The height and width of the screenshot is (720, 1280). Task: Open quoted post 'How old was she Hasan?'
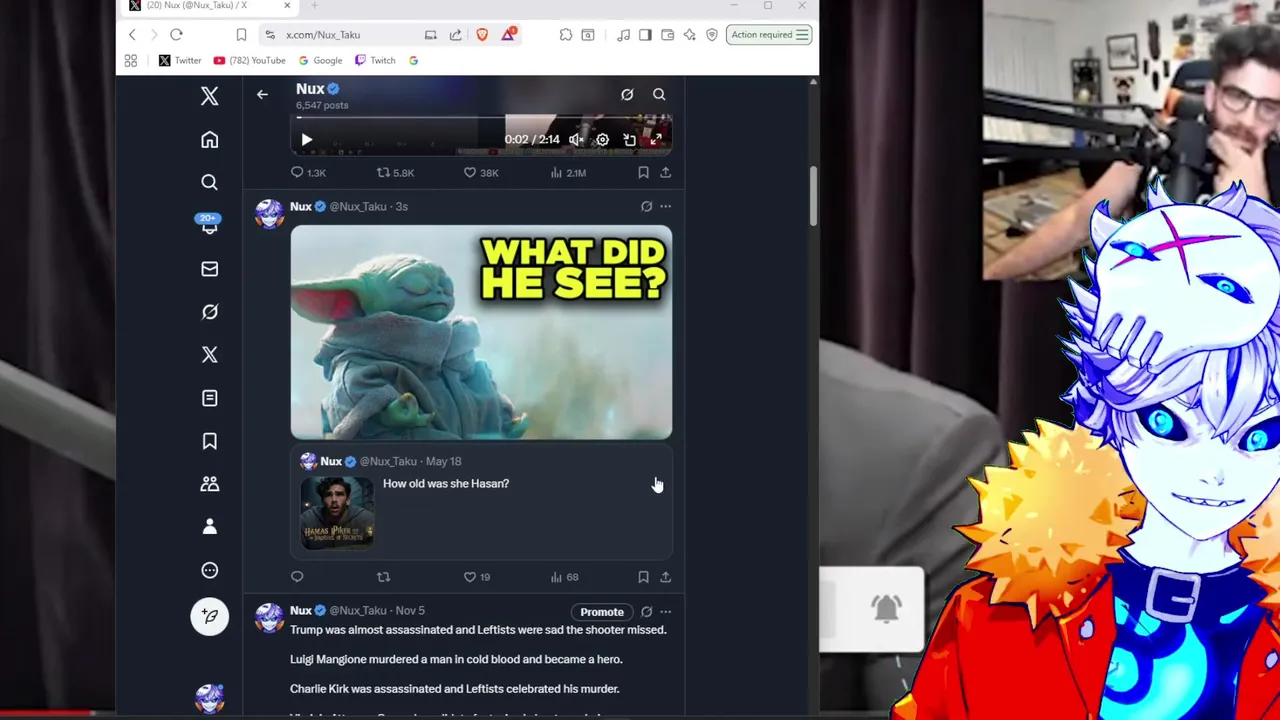click(x=481, y=502)
